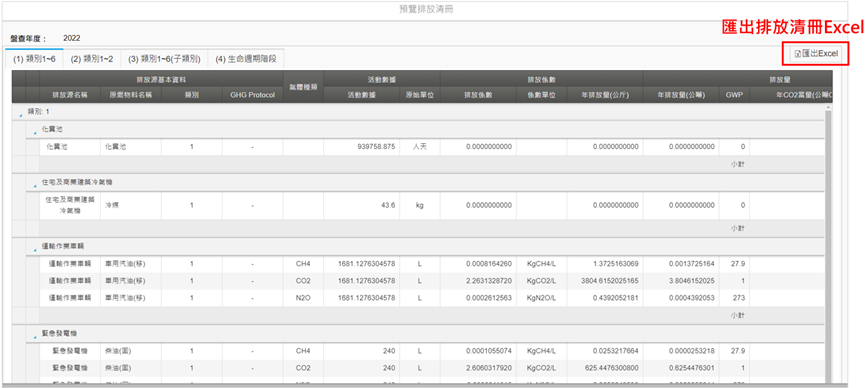Image resolution: width=865 pixels, height=388 pixels.
Task: Open the (3) 類別1~6(子類別) tab
Action: click(x=164, y=59)
